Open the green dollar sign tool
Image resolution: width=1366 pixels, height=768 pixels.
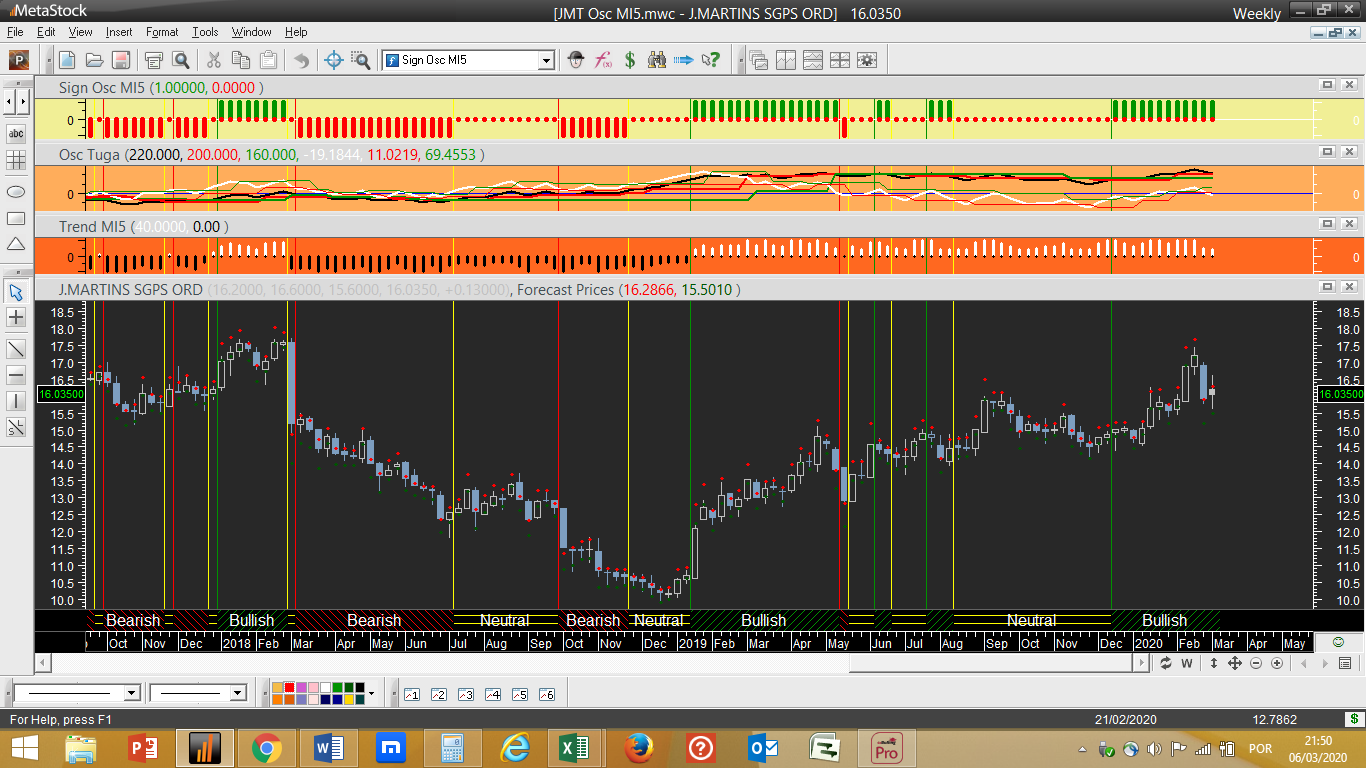[x=630, y=60]
